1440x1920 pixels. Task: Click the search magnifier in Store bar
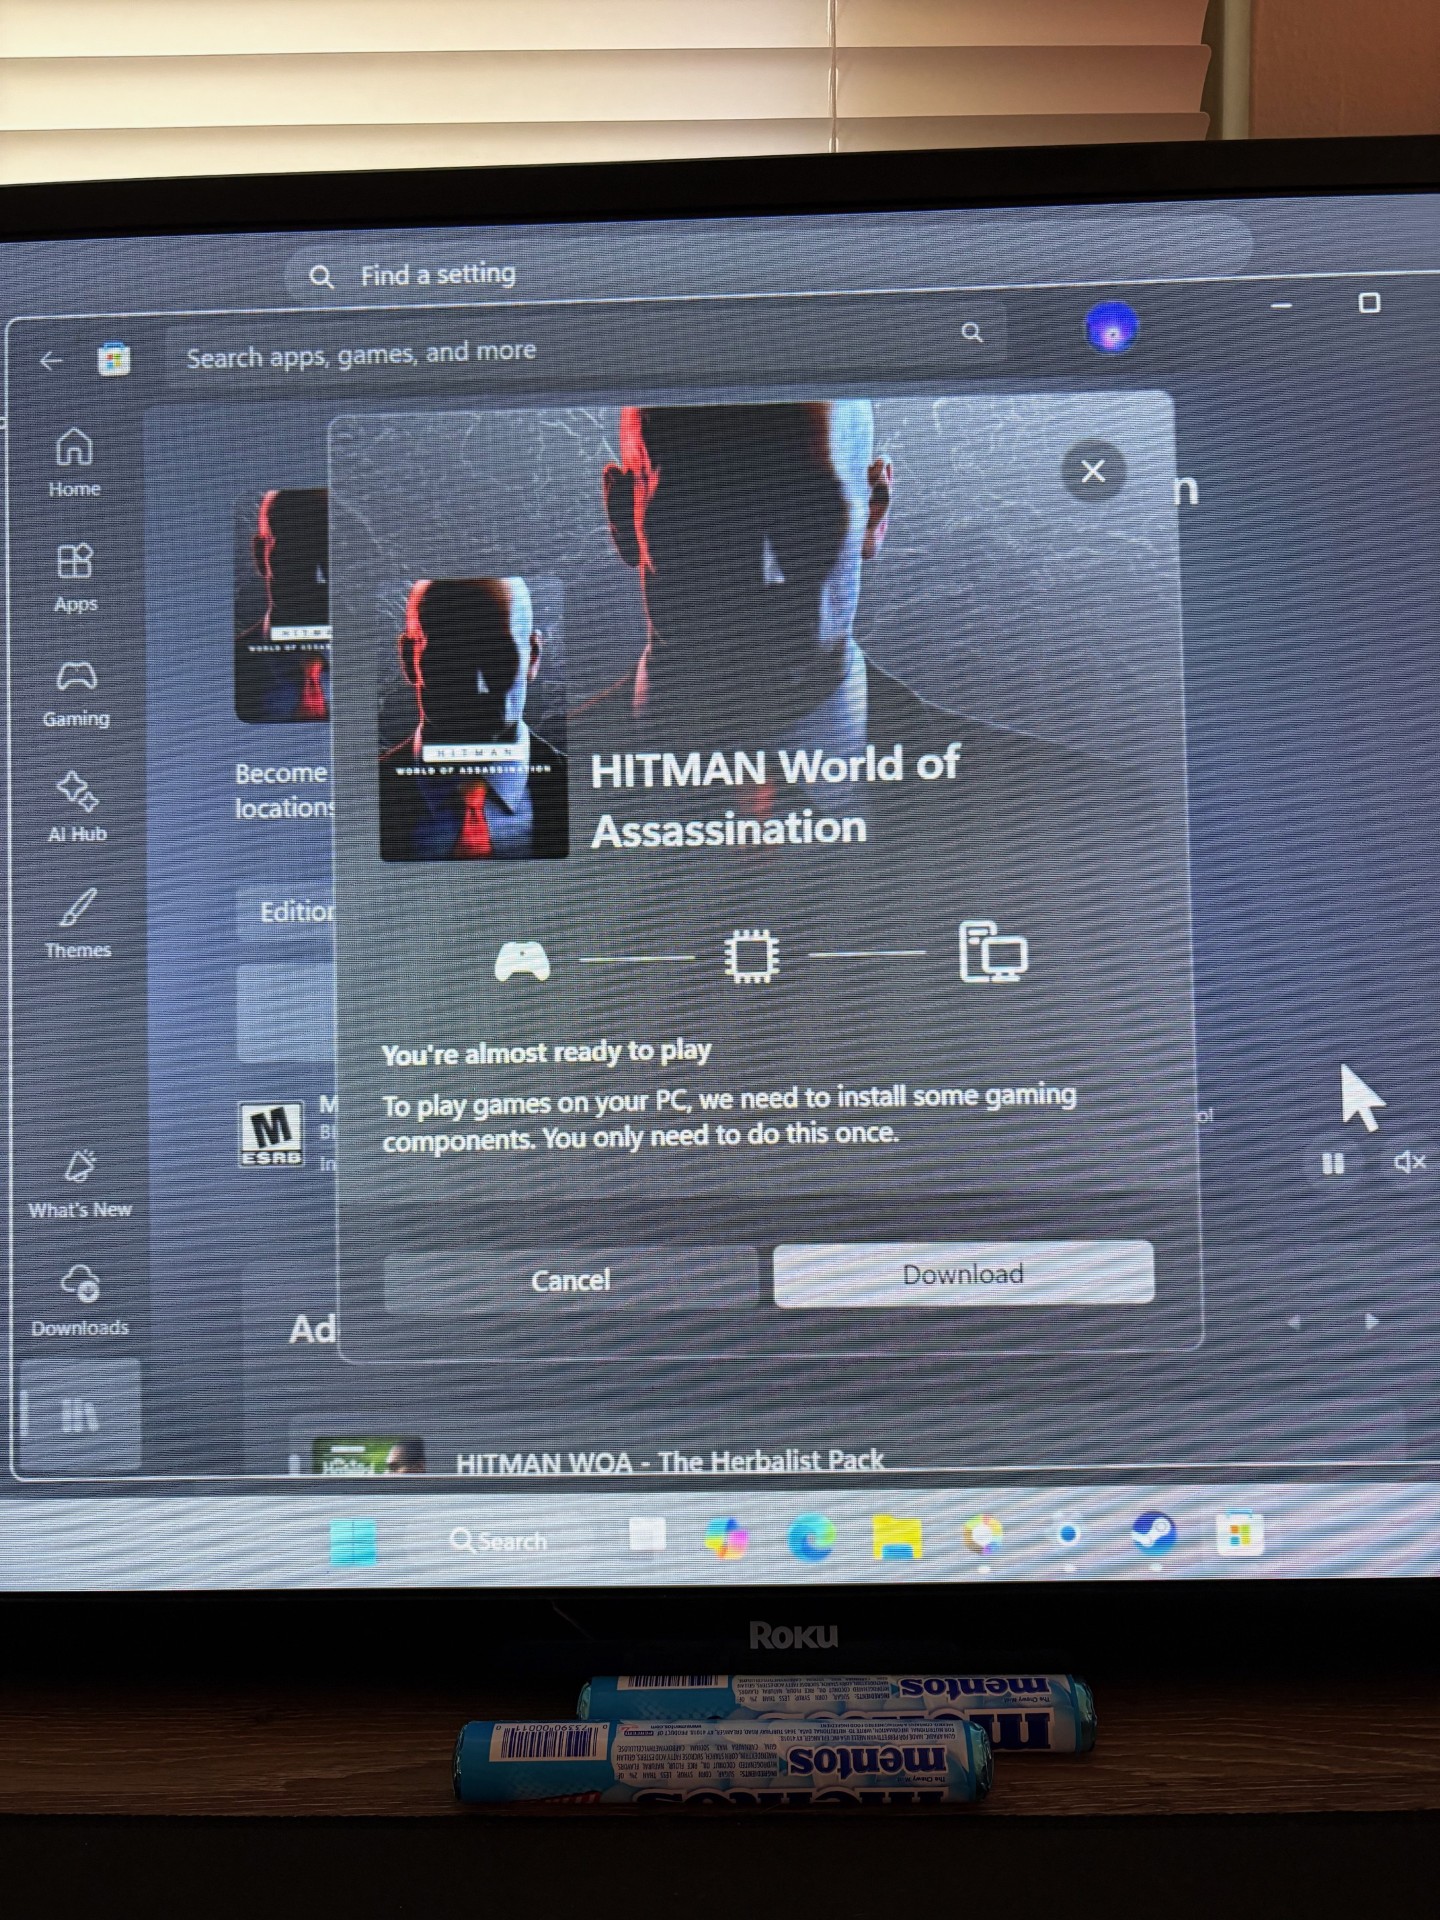point(972,332)
